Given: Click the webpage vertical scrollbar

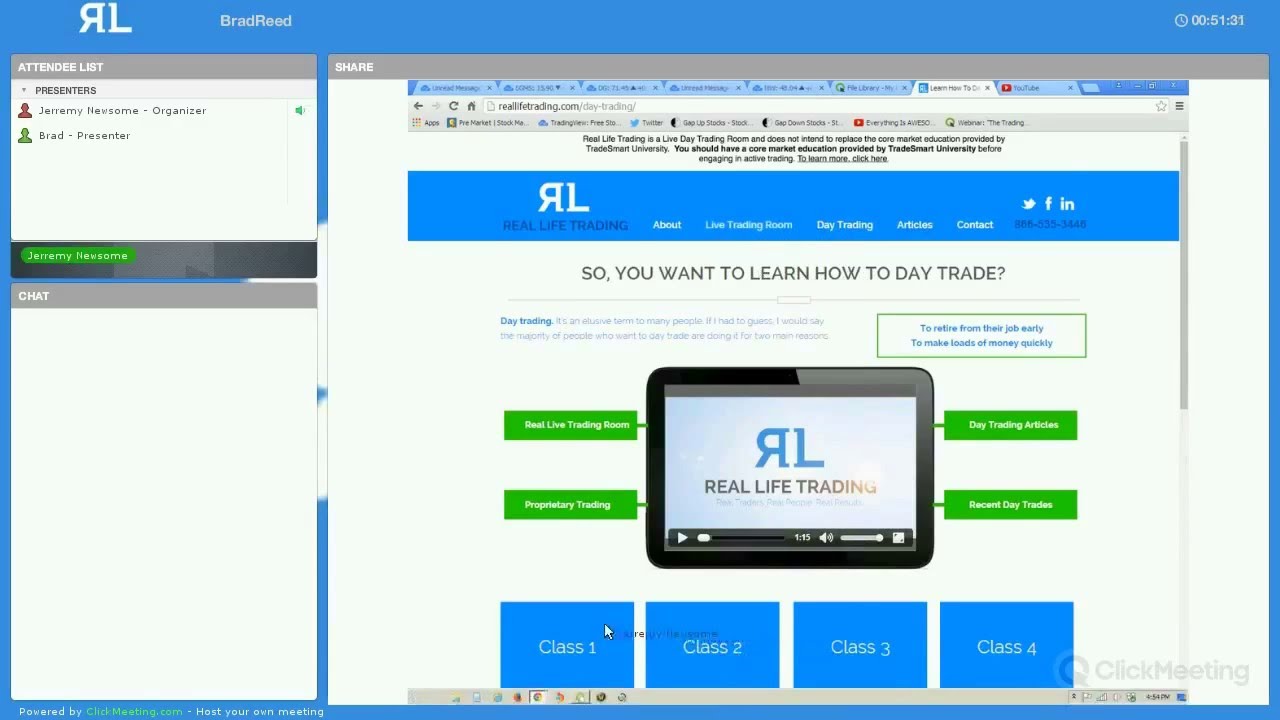Looking at the screenshot, I should pos(1184,275).
